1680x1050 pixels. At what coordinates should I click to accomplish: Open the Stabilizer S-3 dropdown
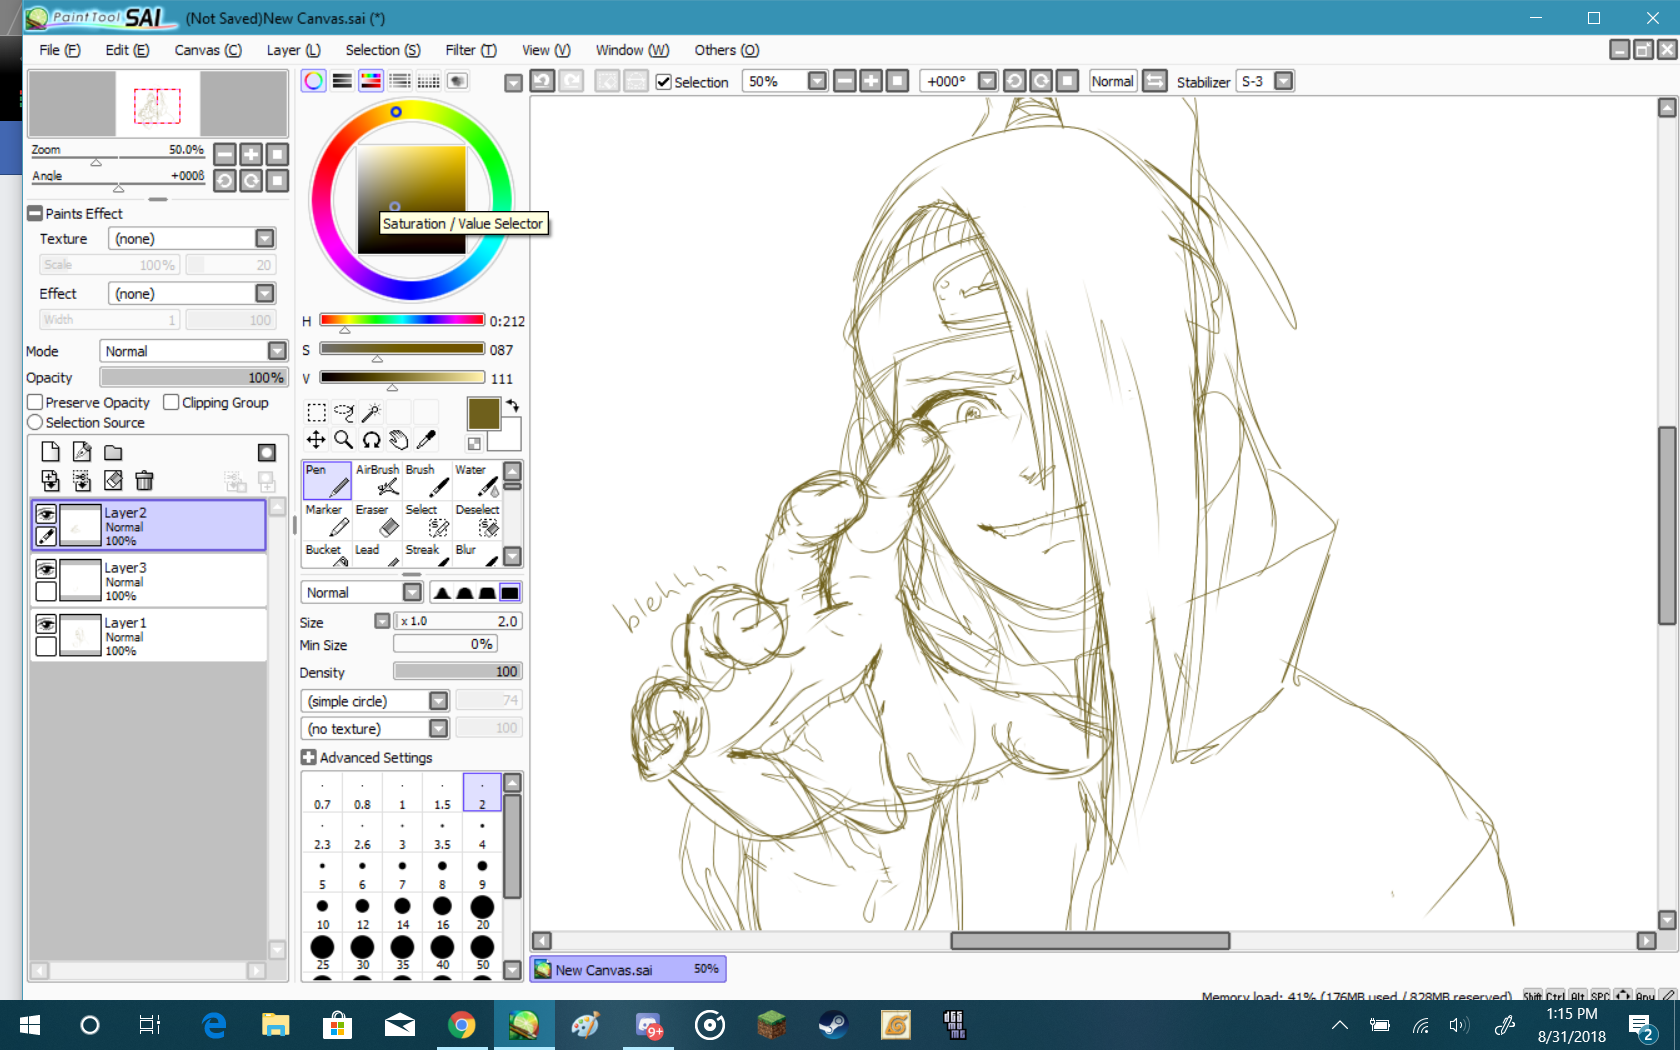coord(1284,81)
